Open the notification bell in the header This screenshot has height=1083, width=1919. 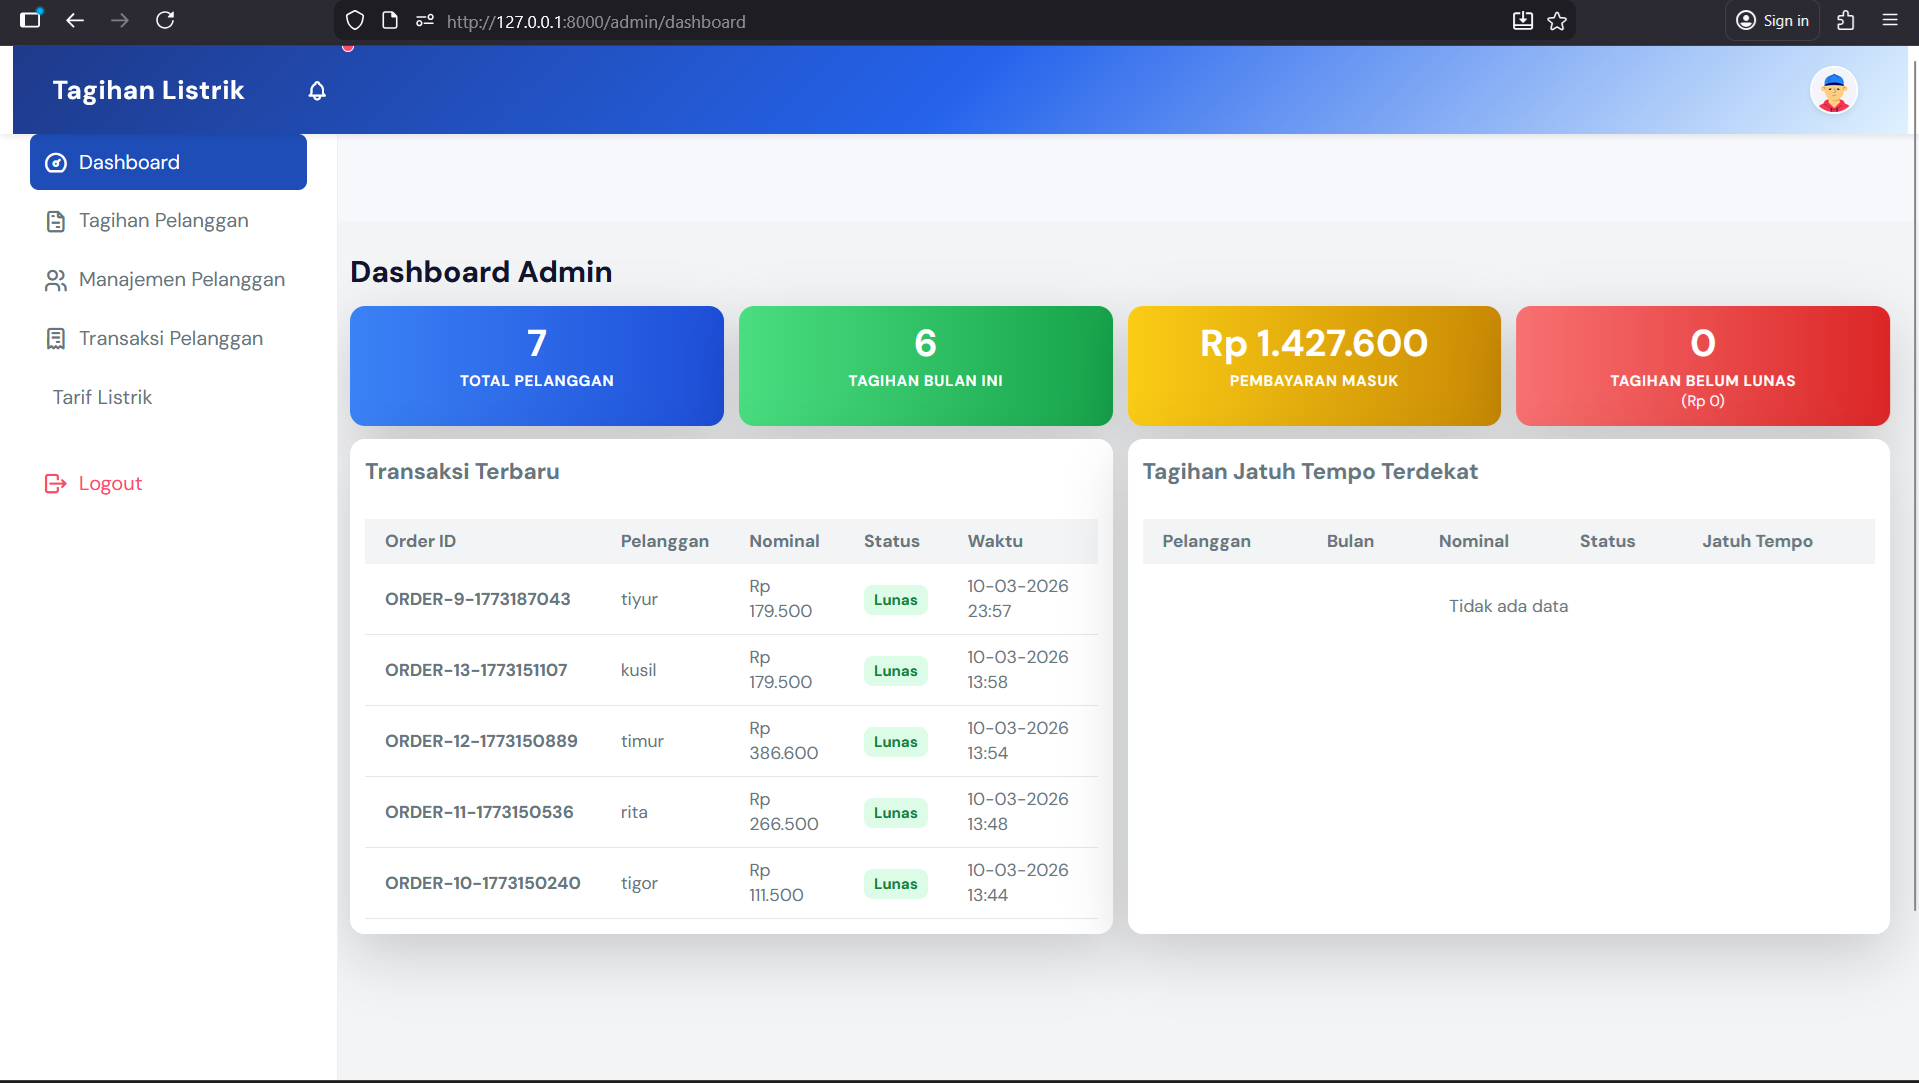317,91
